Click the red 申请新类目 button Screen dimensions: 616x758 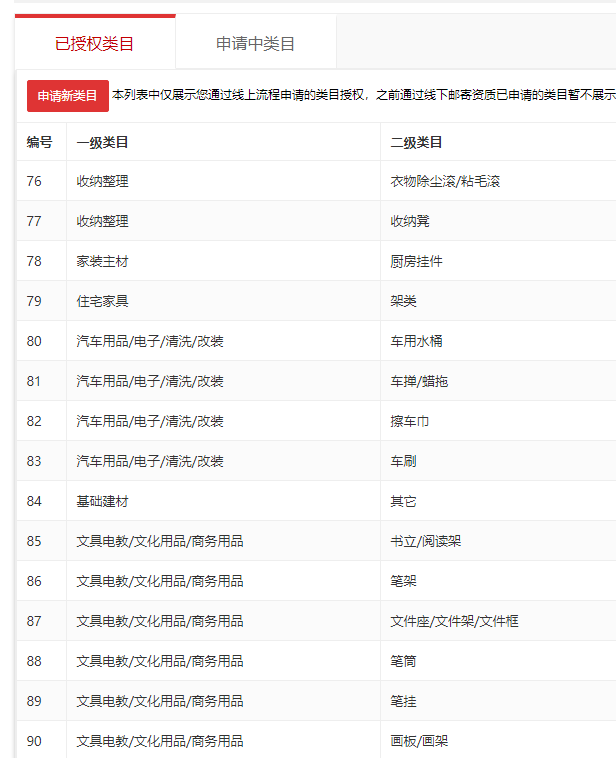[67, 96]
